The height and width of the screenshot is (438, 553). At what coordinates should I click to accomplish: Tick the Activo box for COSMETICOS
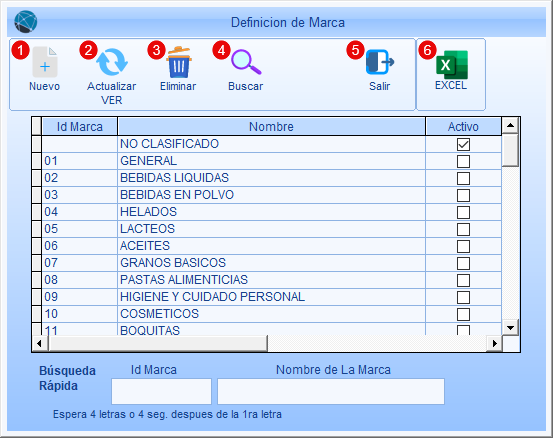(463, 314)
